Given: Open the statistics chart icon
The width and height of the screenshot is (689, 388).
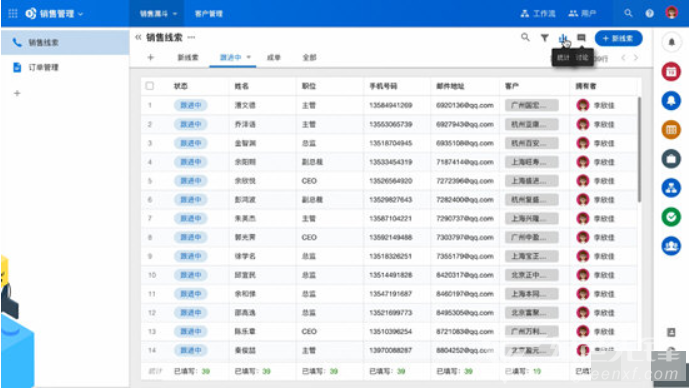Looking at the screenshot, I should tap(563, 38).
